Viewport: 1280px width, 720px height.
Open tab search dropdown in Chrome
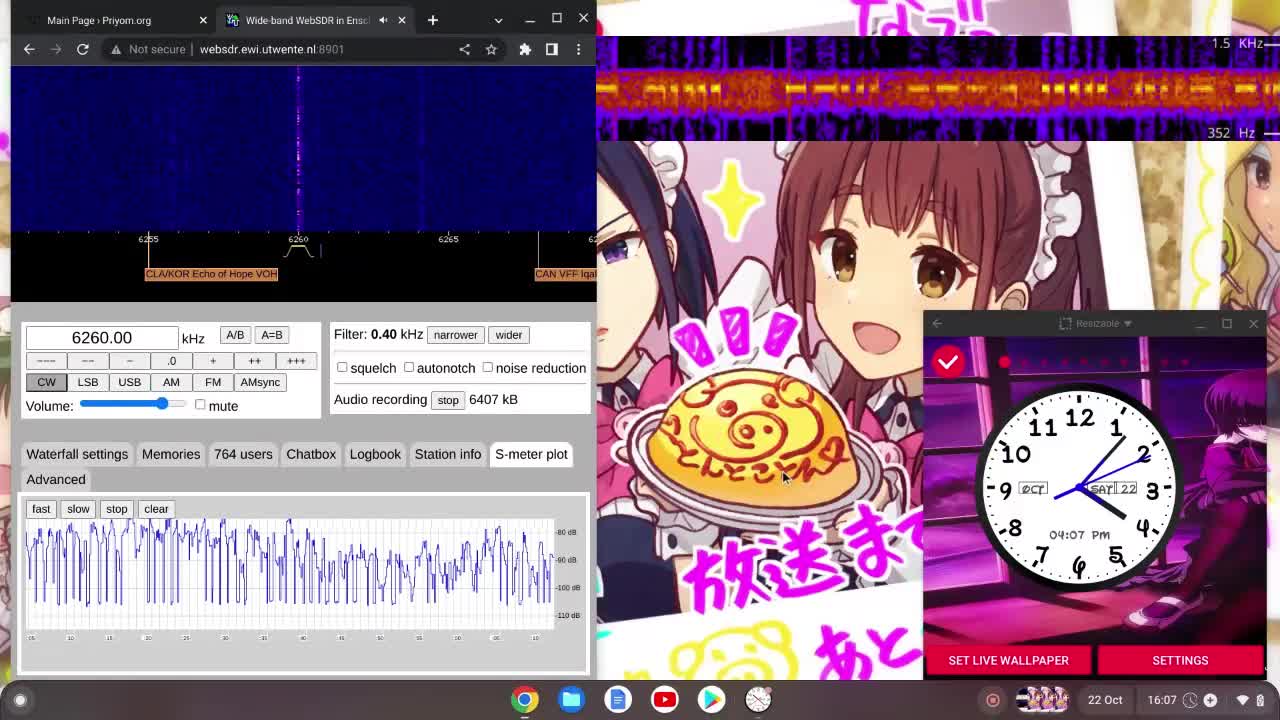point(498,20)
